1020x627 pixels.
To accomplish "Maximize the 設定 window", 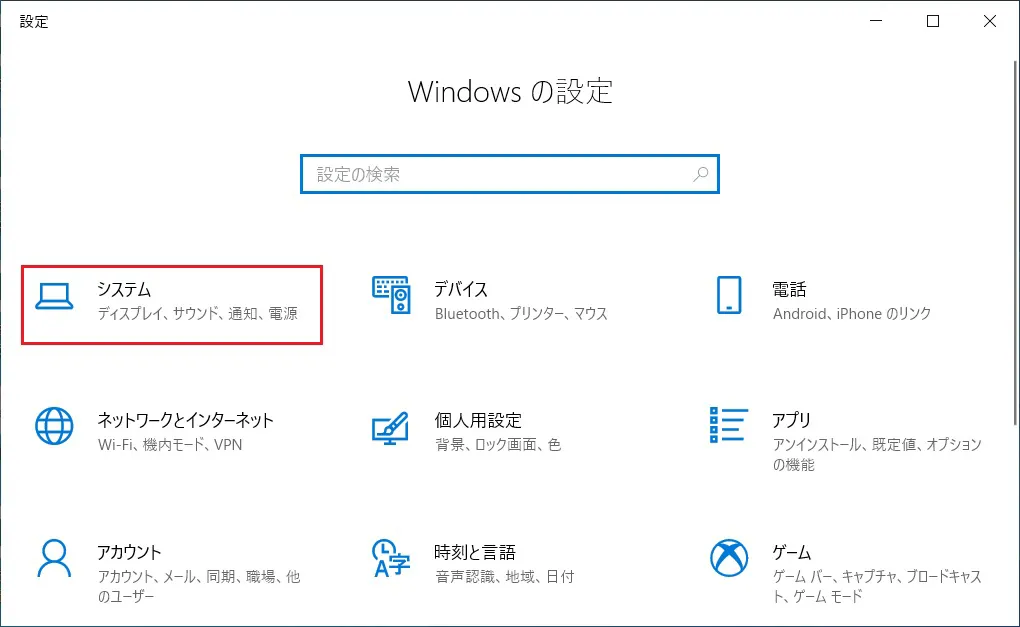I will 933,21.
